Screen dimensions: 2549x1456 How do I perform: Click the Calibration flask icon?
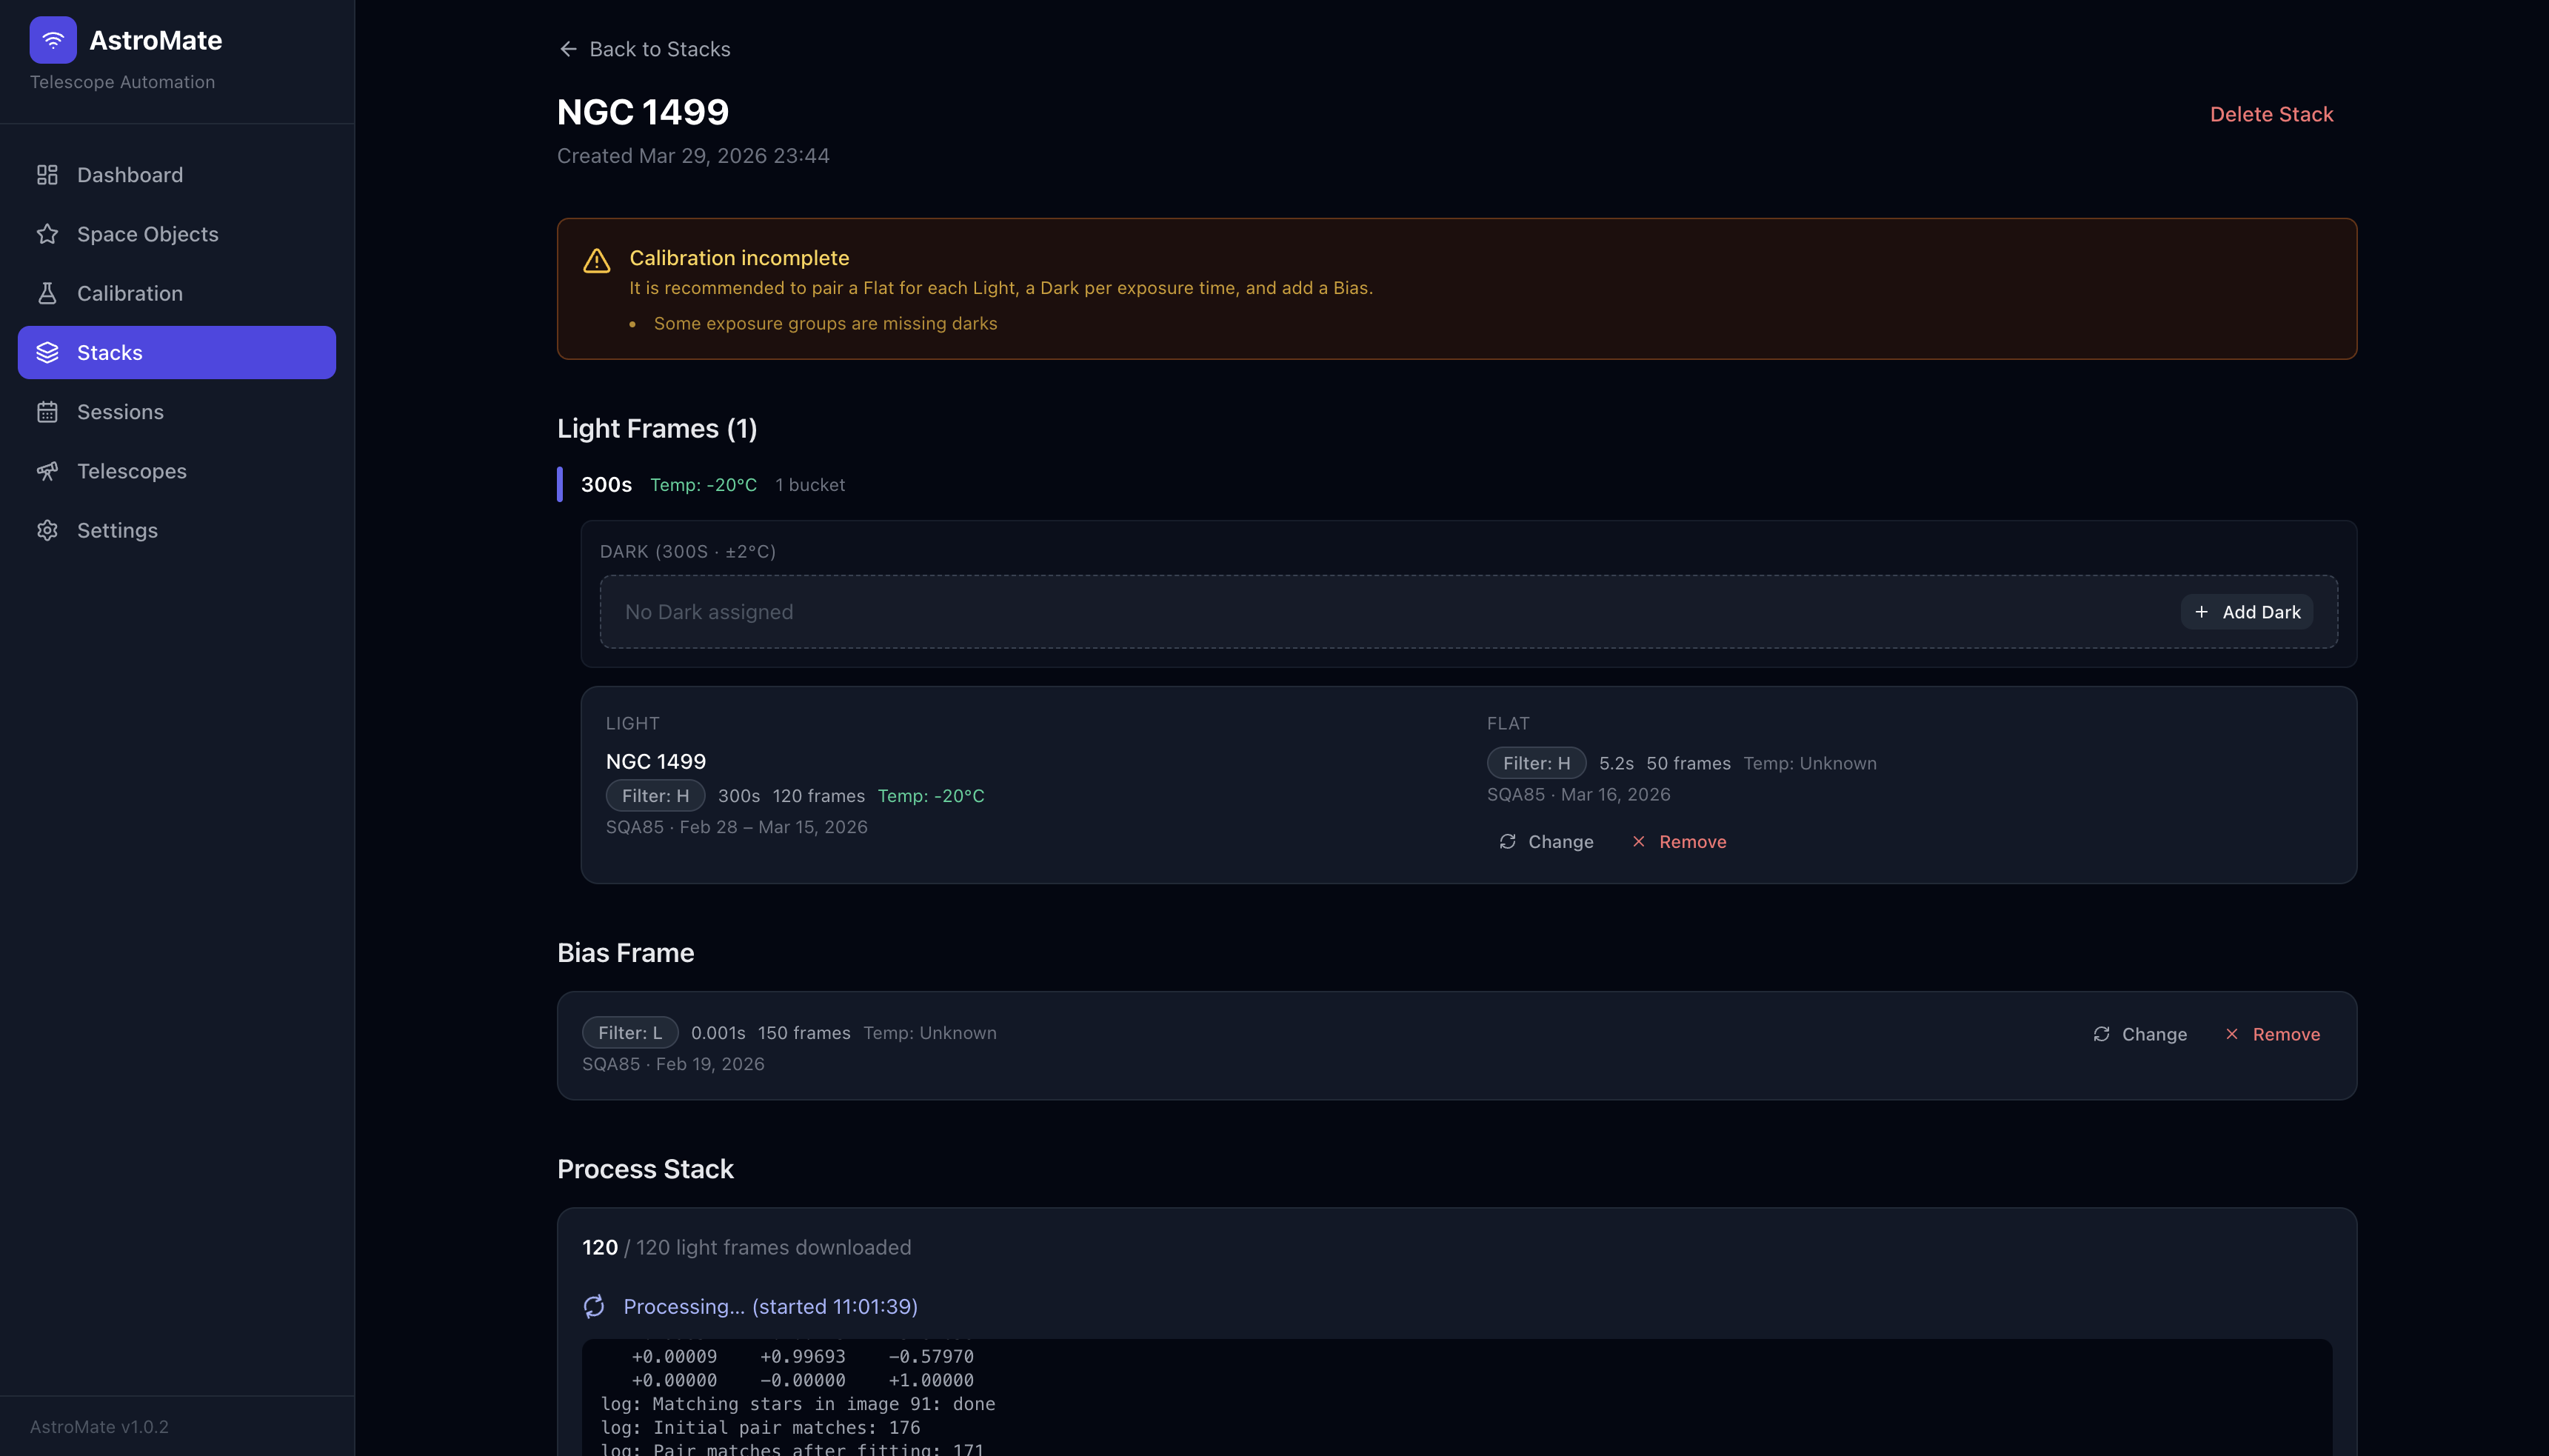47,293
